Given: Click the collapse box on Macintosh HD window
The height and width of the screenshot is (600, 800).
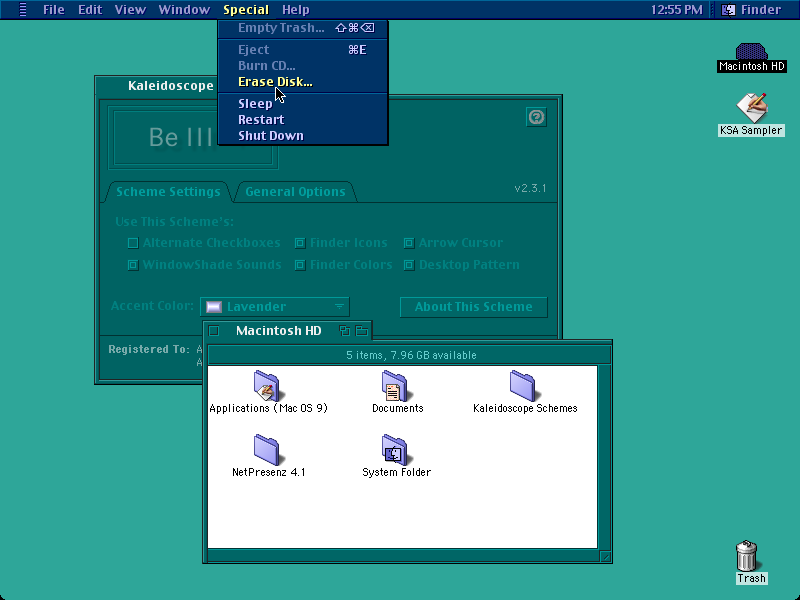Looking at the screenshot, I should tap(362, 331).
